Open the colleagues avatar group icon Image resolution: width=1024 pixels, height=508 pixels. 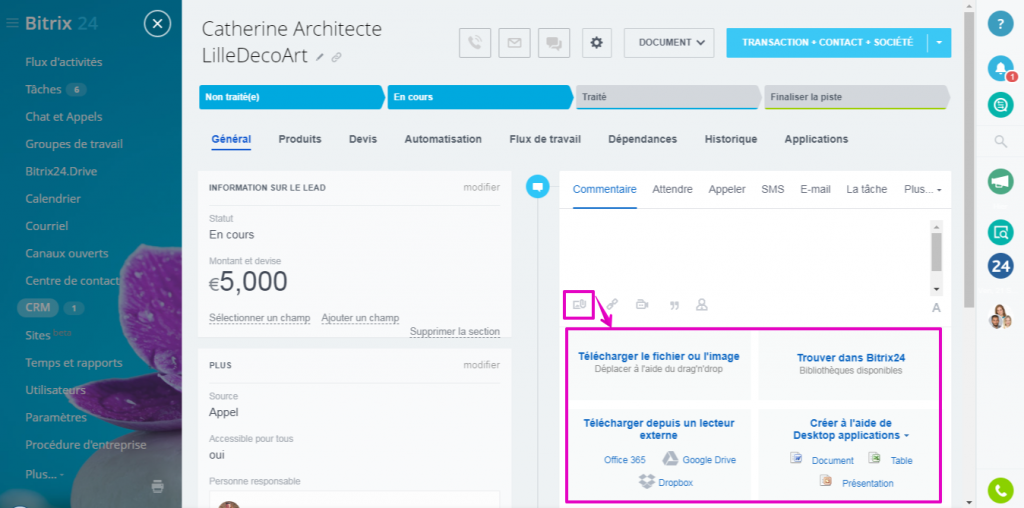tap(1000, 316)
